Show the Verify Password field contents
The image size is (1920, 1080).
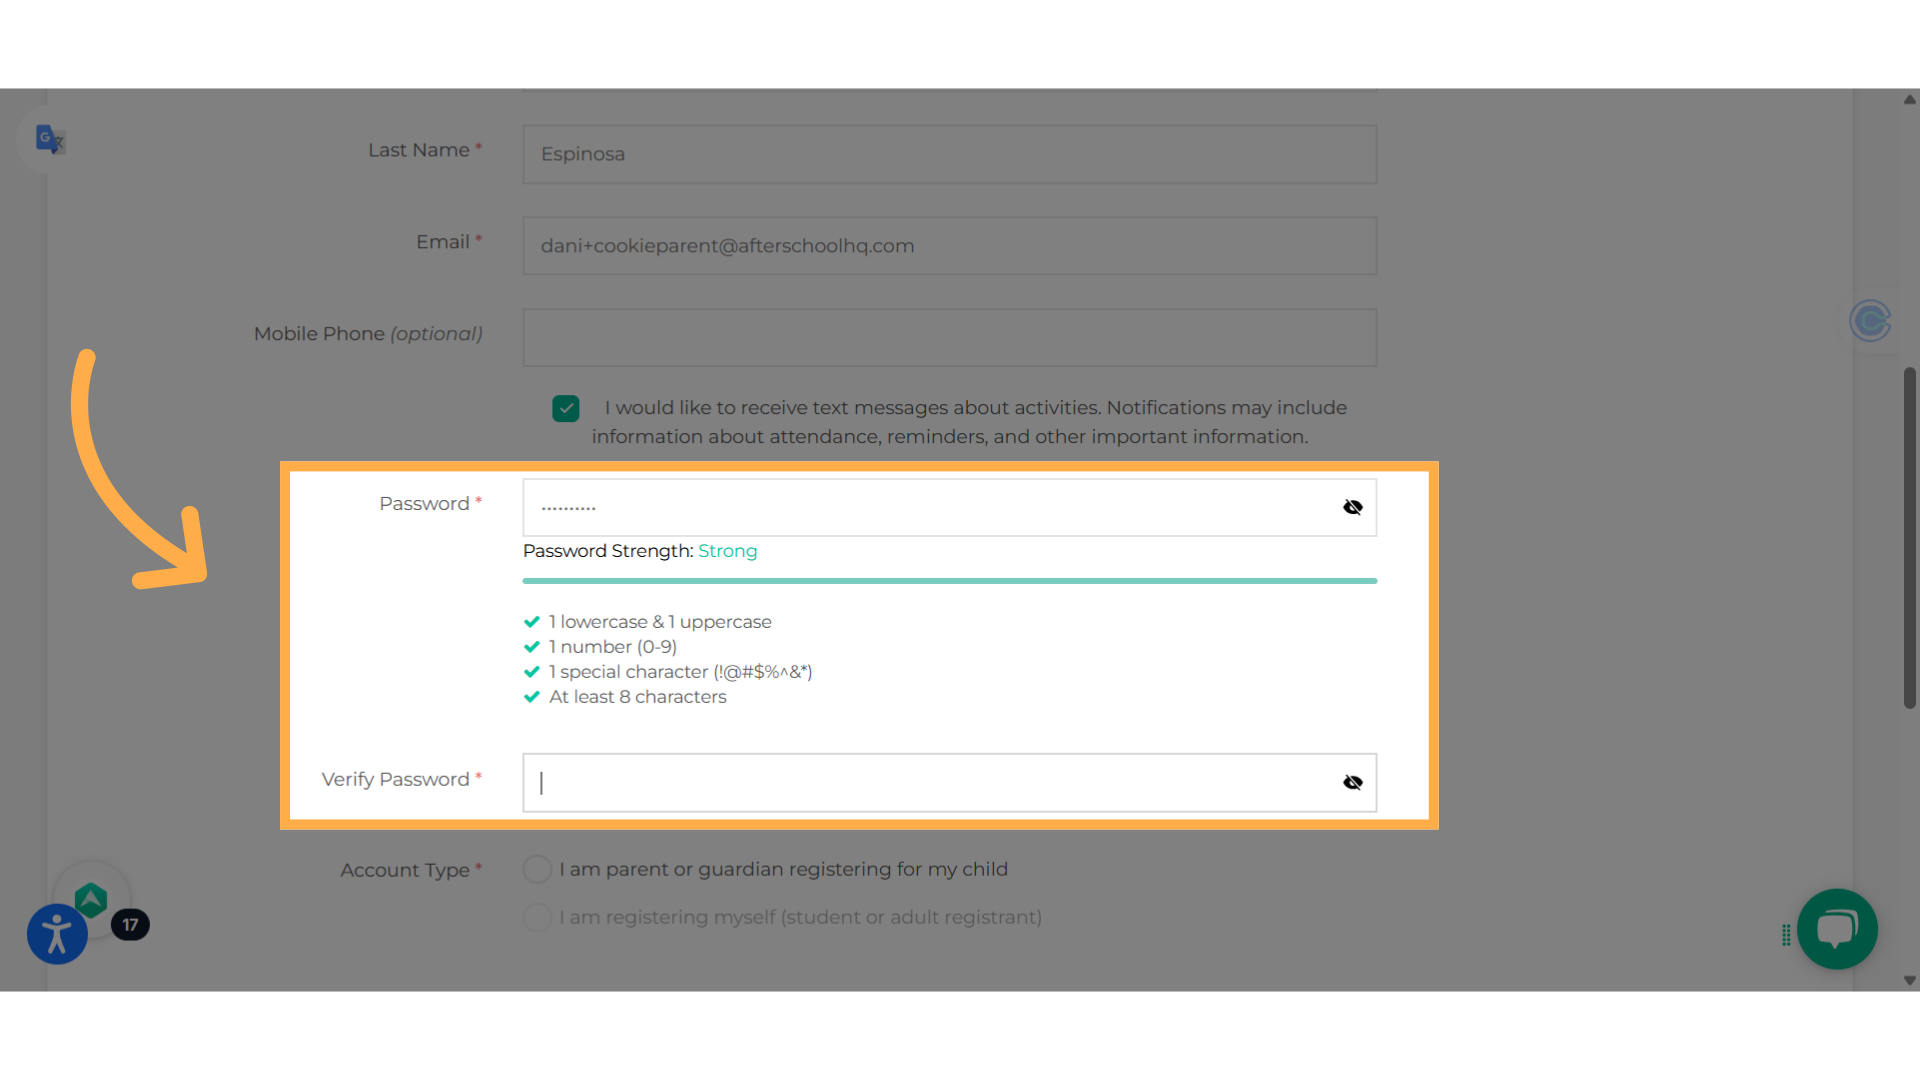click(1352, 782)
